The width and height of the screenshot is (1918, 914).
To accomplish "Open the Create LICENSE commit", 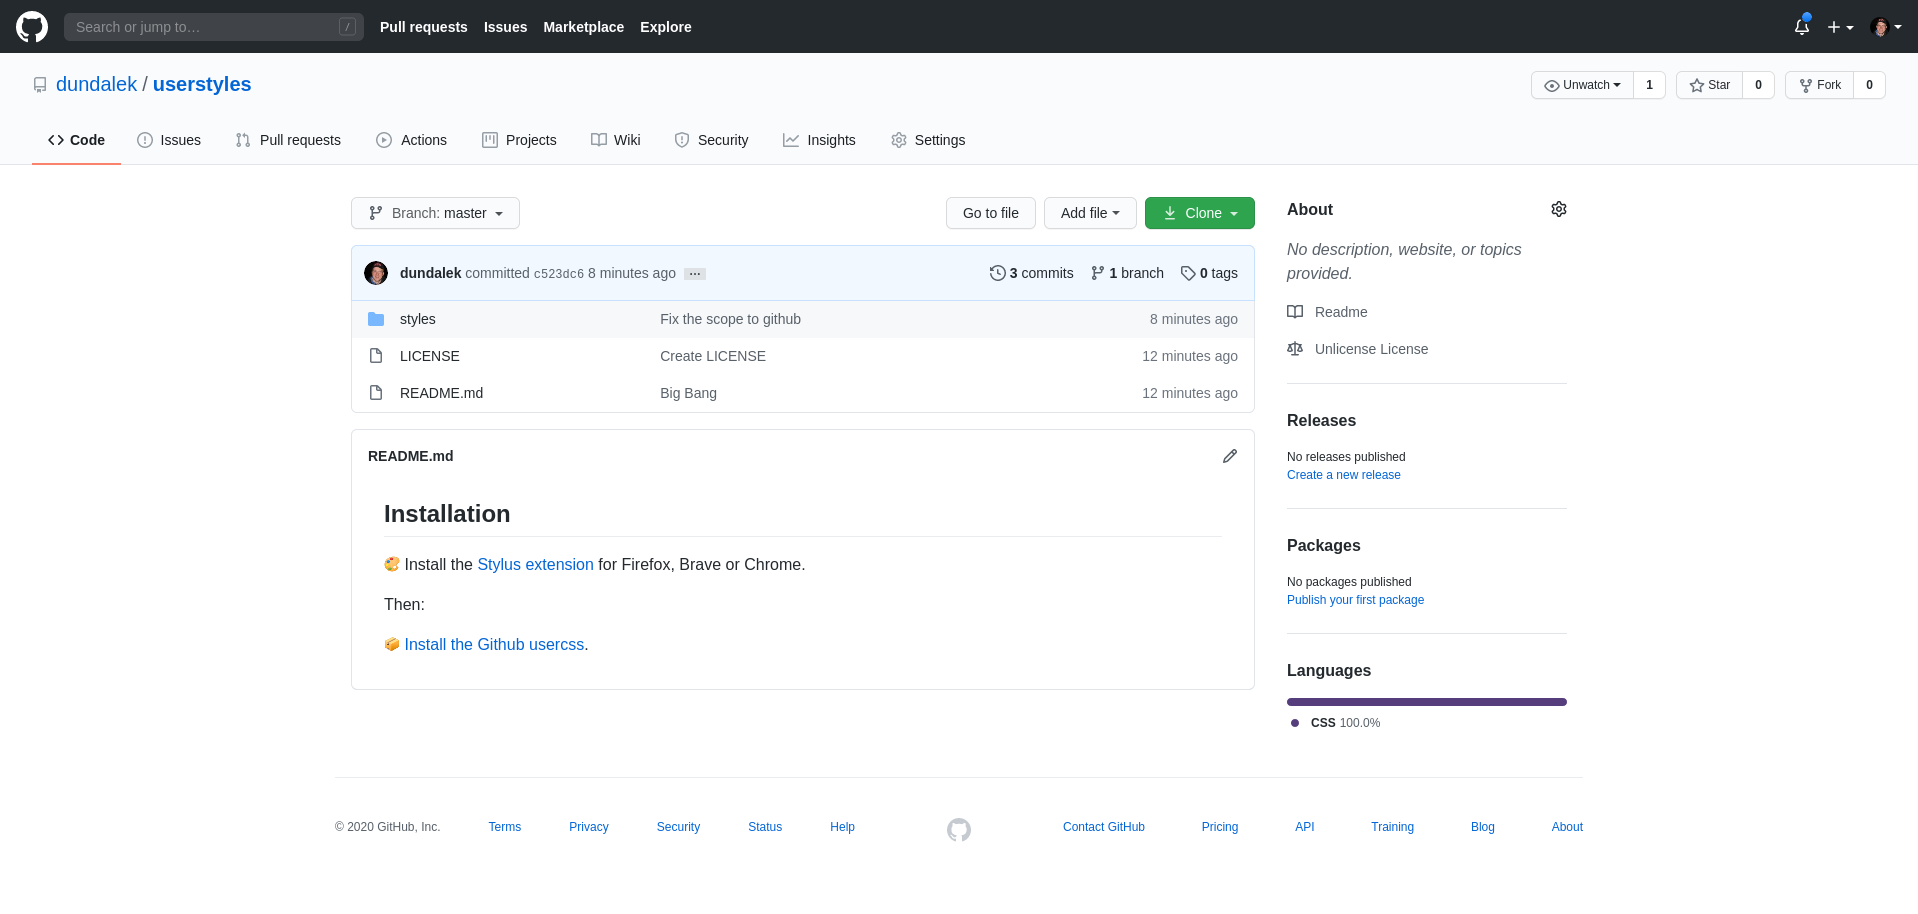I will 713,356.
